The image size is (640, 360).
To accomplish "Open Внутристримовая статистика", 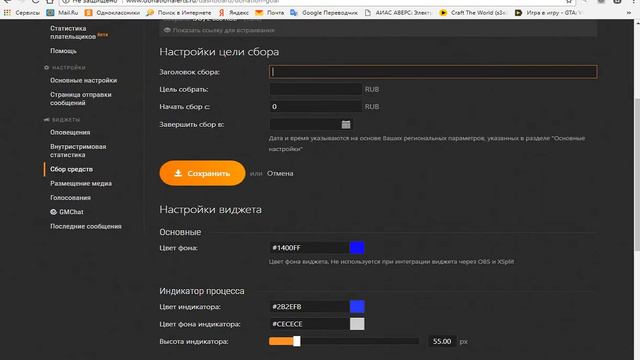I will pos(78,151).
